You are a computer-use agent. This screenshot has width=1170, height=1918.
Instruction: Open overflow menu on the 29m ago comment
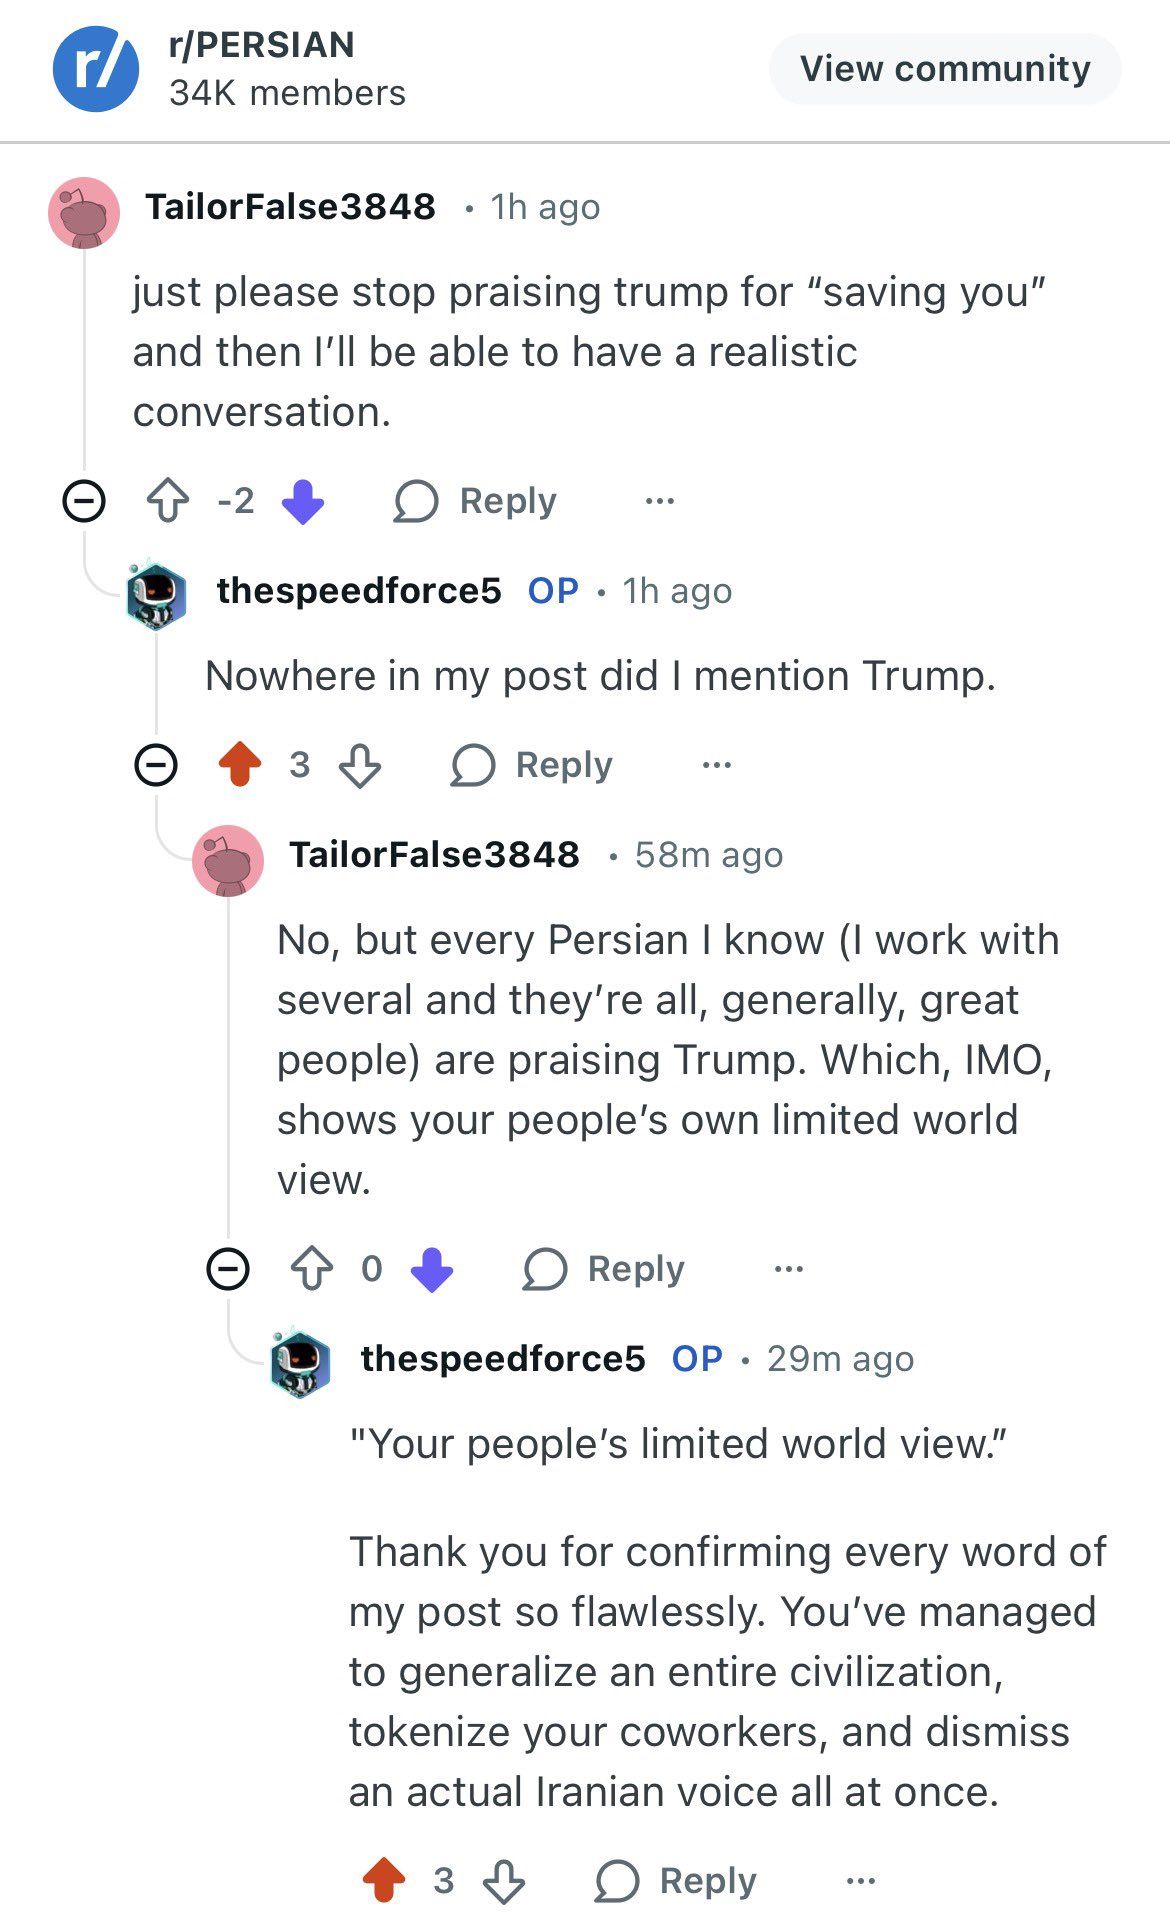[861, 1882]
